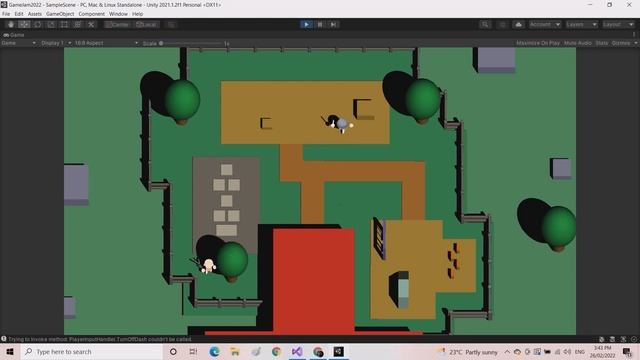The image size is (640, 360).
Task: Open Services cloud icon
Action: [518, 24]
